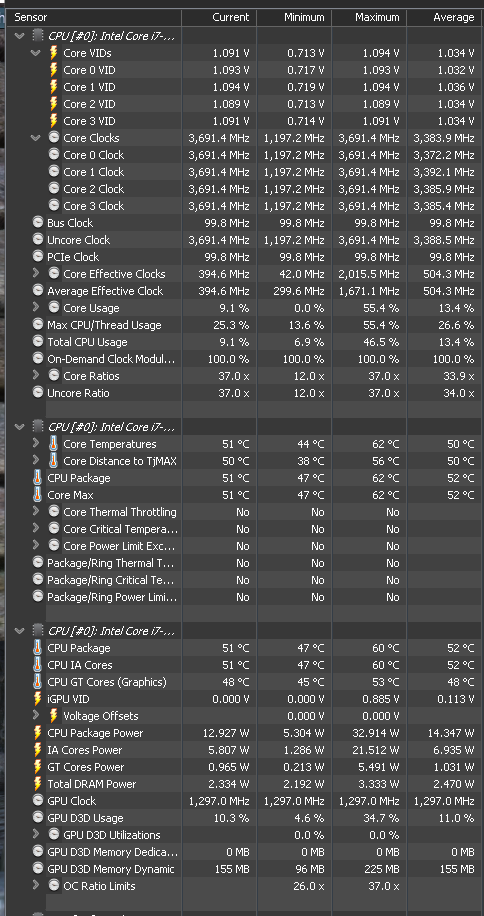Click the icon next to Uncore Ratio

pyautogui.click(x=38, y=392)
